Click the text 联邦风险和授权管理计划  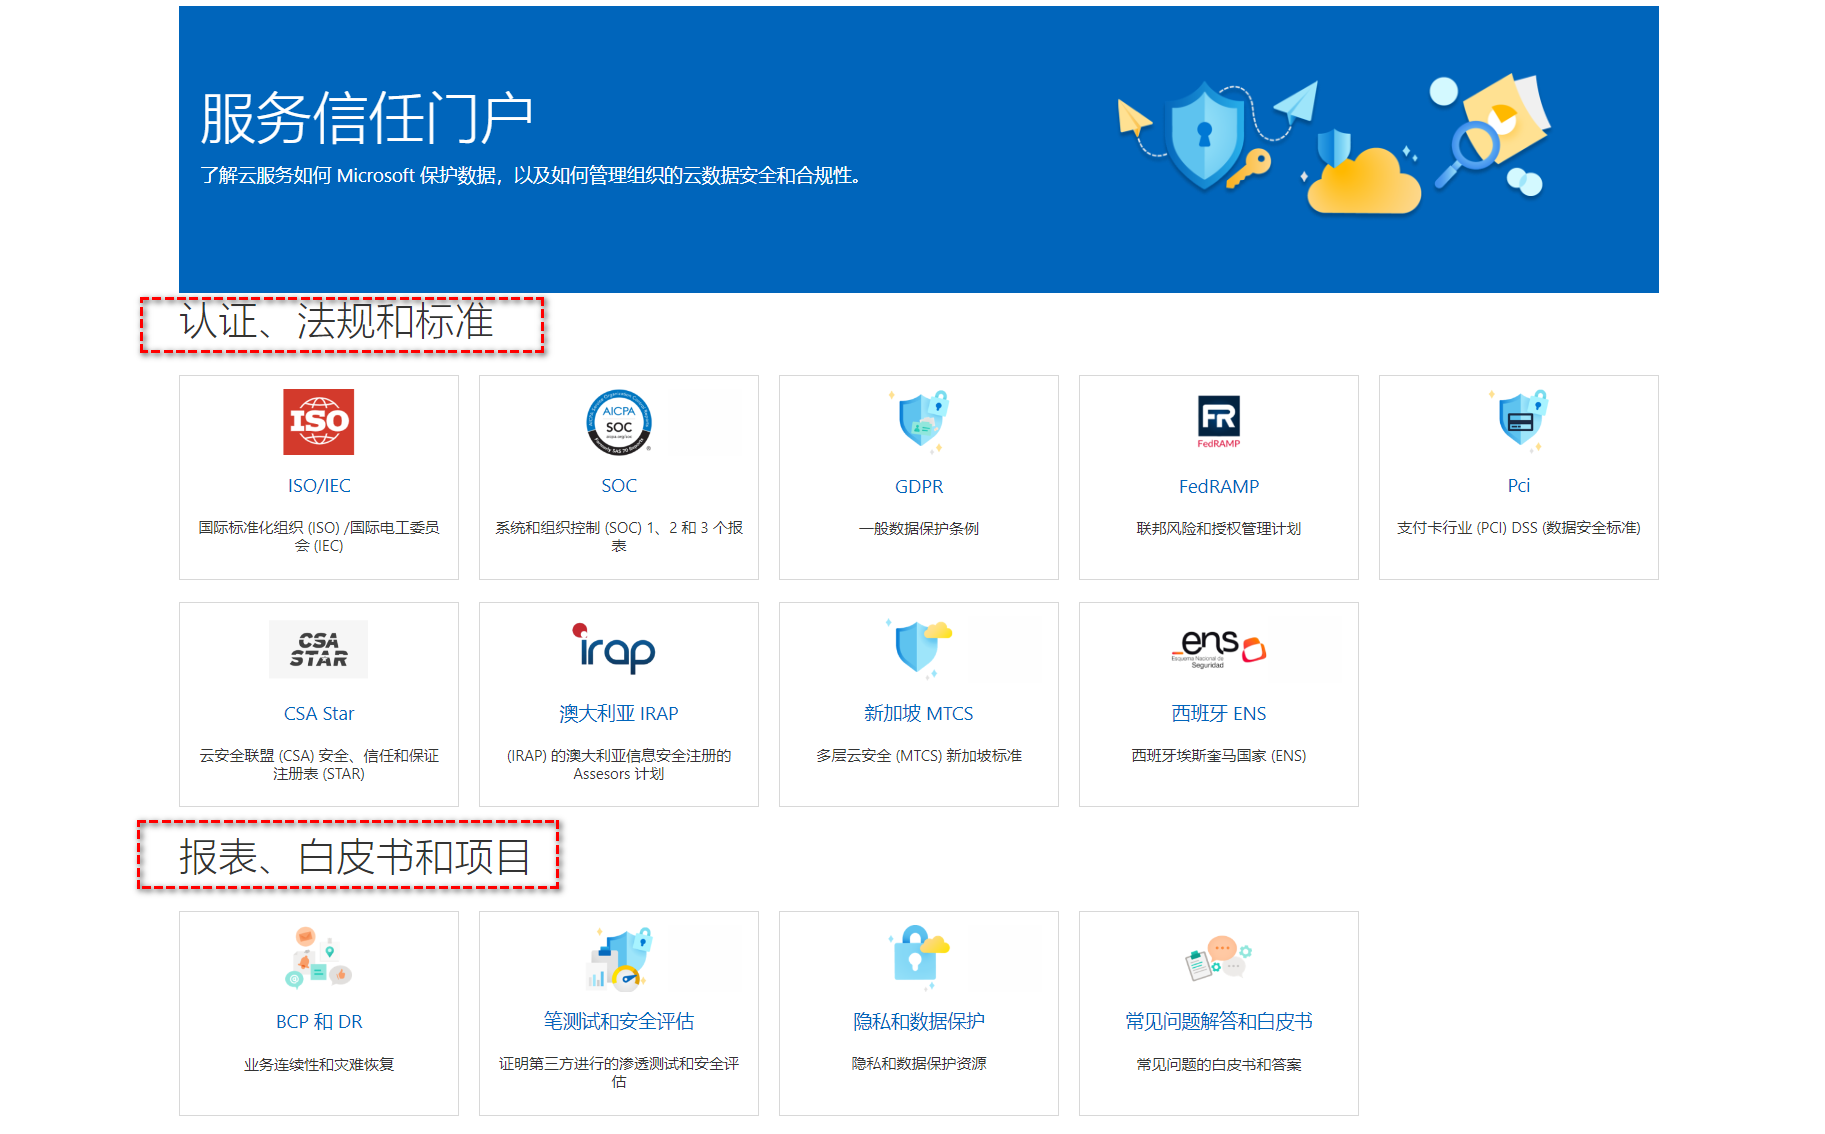1219,529
